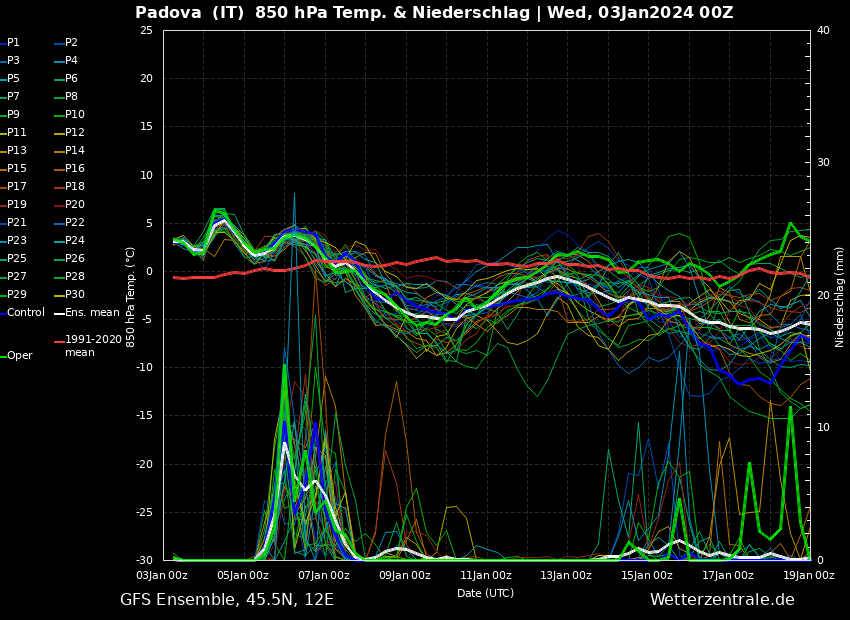Select the "09Jan 00z" date label

(404, 576)
